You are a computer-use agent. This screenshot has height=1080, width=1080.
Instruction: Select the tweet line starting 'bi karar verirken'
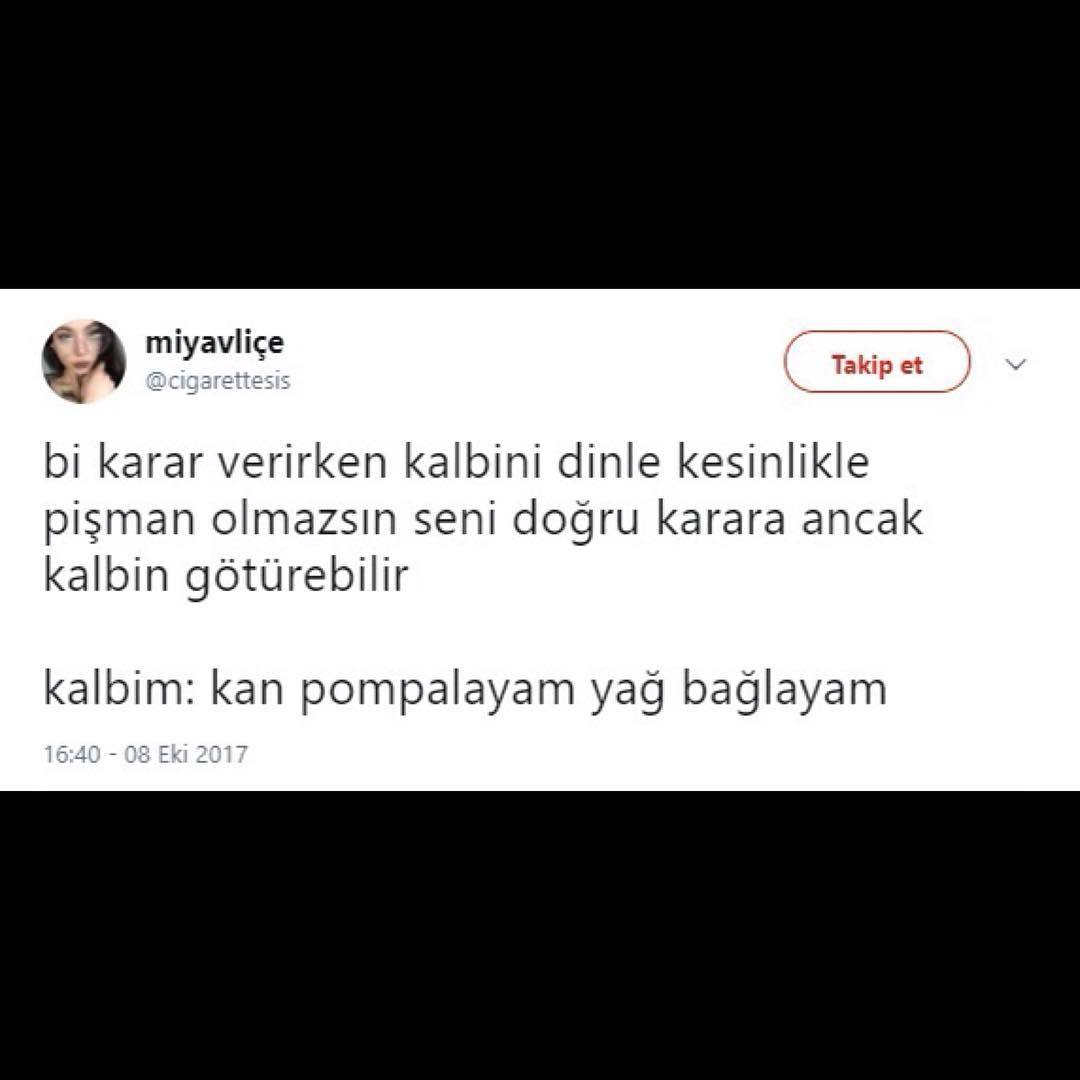coord(456,462)
